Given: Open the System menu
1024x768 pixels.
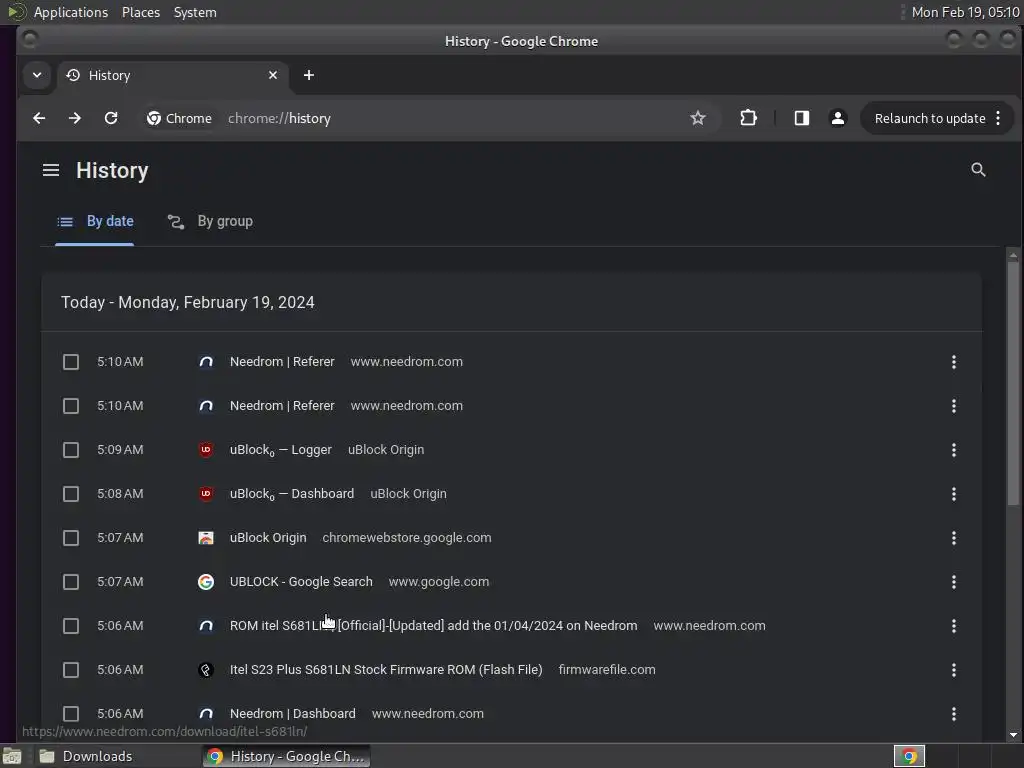Looking at the screenshot, I should (195, 12).
